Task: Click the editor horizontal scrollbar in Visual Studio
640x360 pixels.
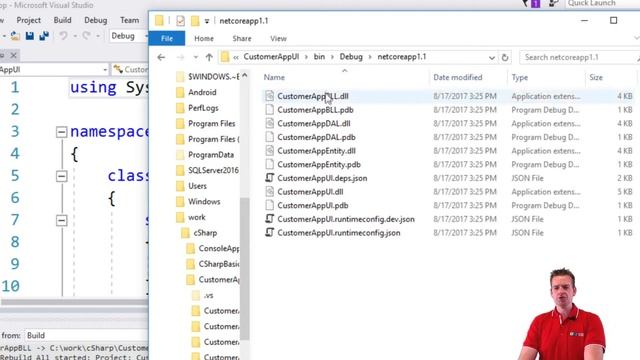Action: coord(74,302)
